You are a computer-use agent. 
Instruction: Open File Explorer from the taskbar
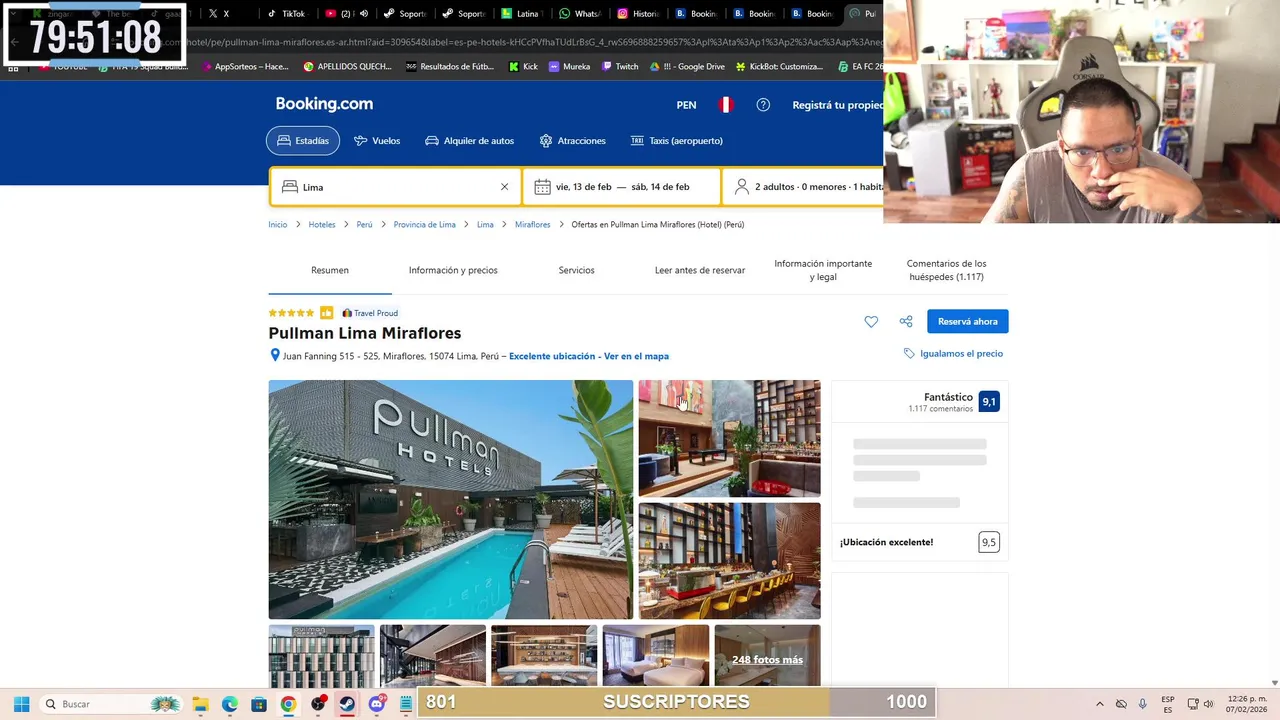tap(200, 704)
